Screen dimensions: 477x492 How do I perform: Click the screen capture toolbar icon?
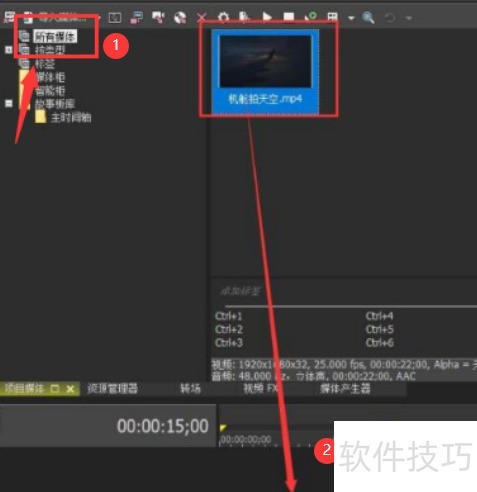(x=115, y=18)
